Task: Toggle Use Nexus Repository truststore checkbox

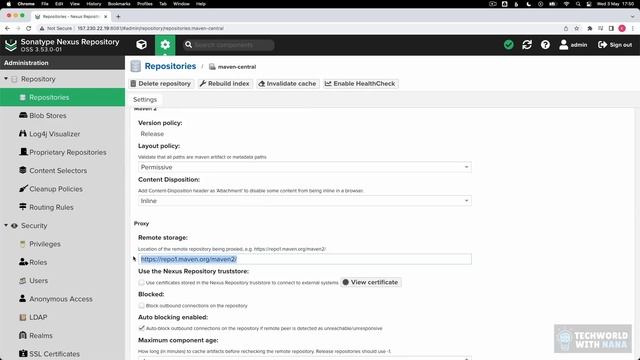Action: 142,282
